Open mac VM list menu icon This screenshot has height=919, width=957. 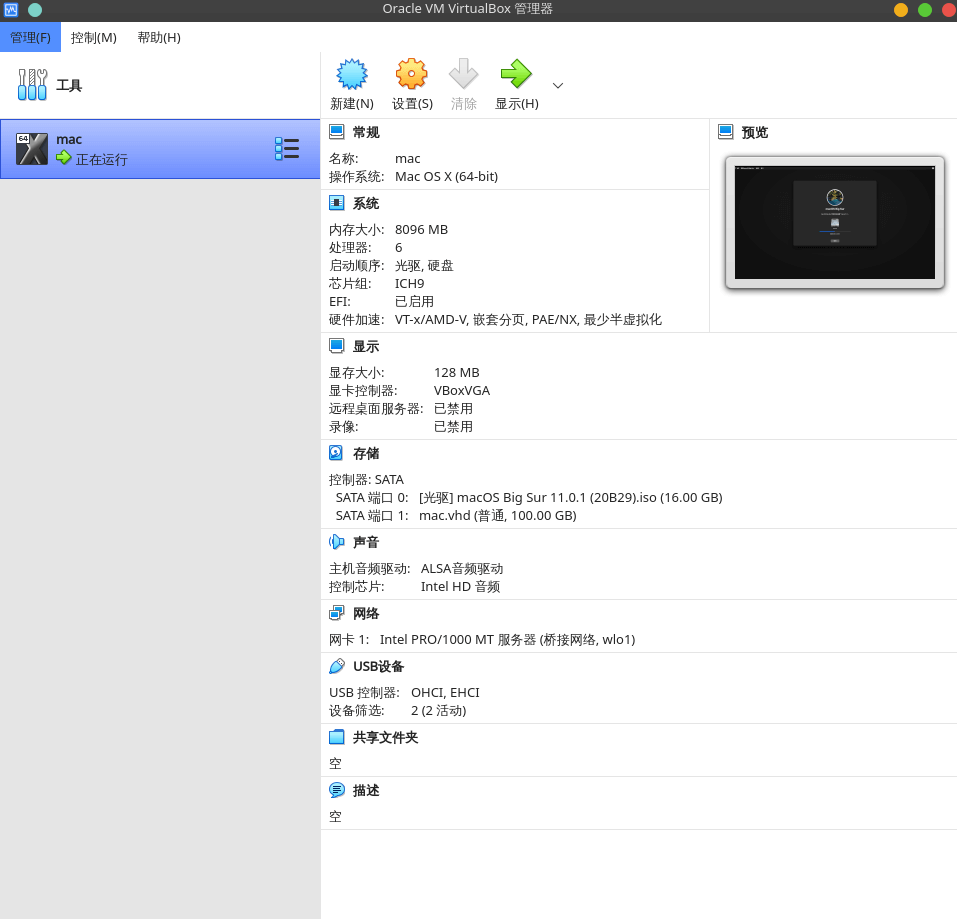pyautogui.click(x=287, y=149)
